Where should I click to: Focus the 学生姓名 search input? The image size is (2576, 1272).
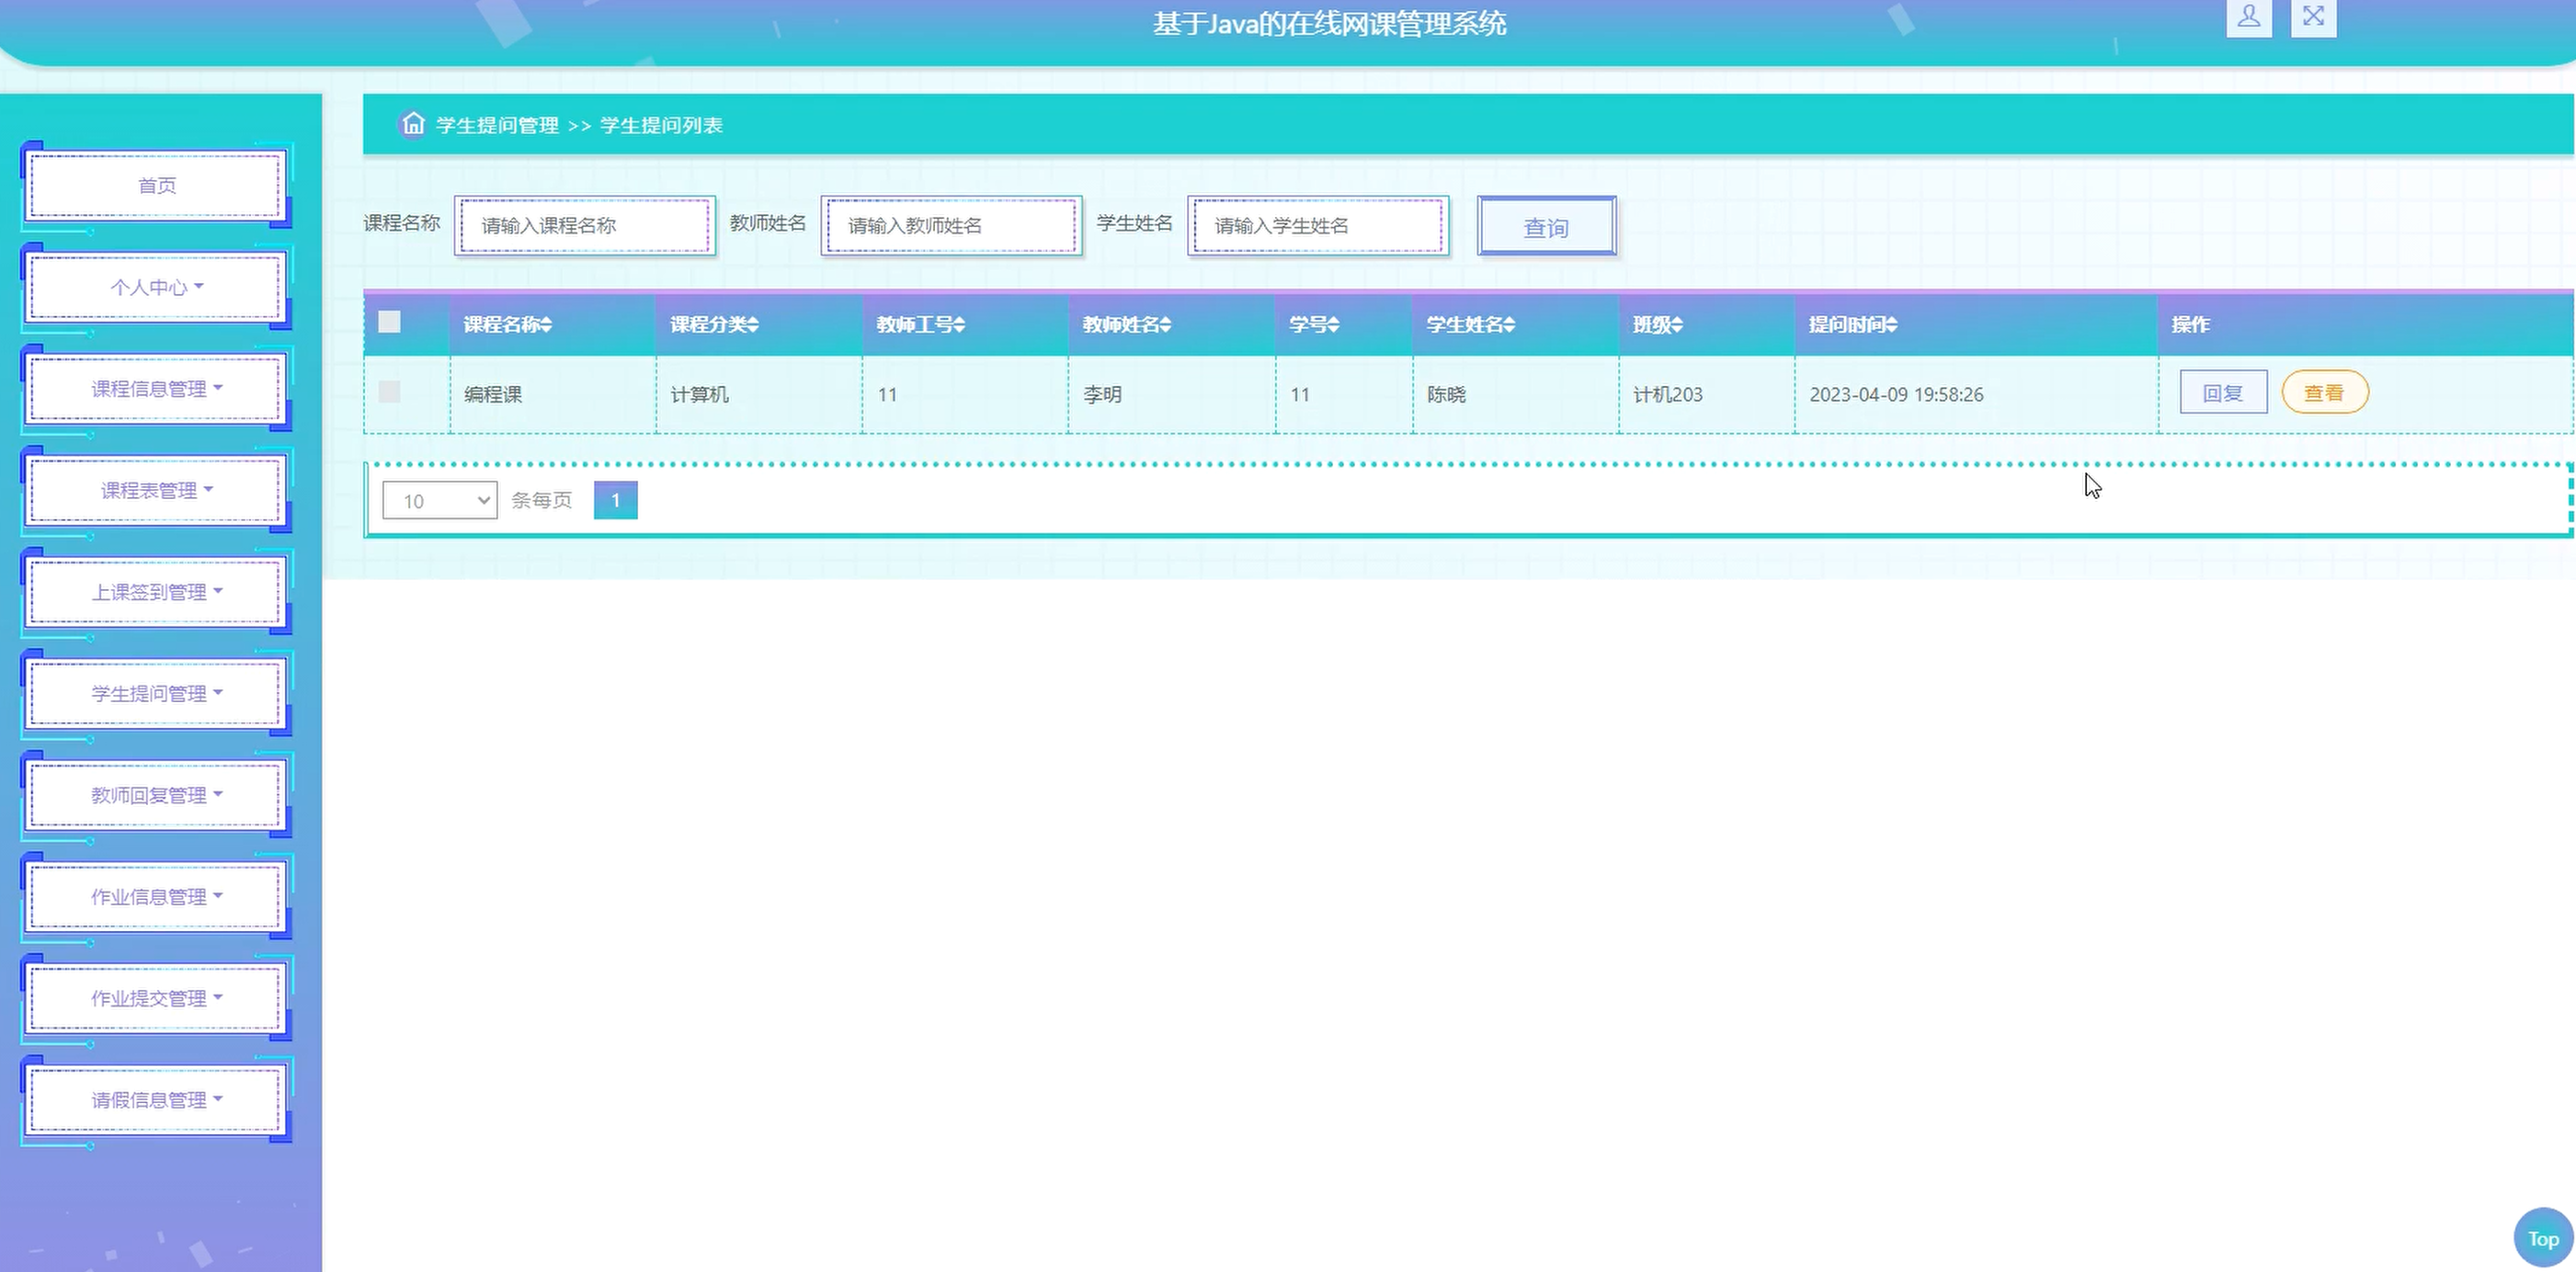[1318, 226]
